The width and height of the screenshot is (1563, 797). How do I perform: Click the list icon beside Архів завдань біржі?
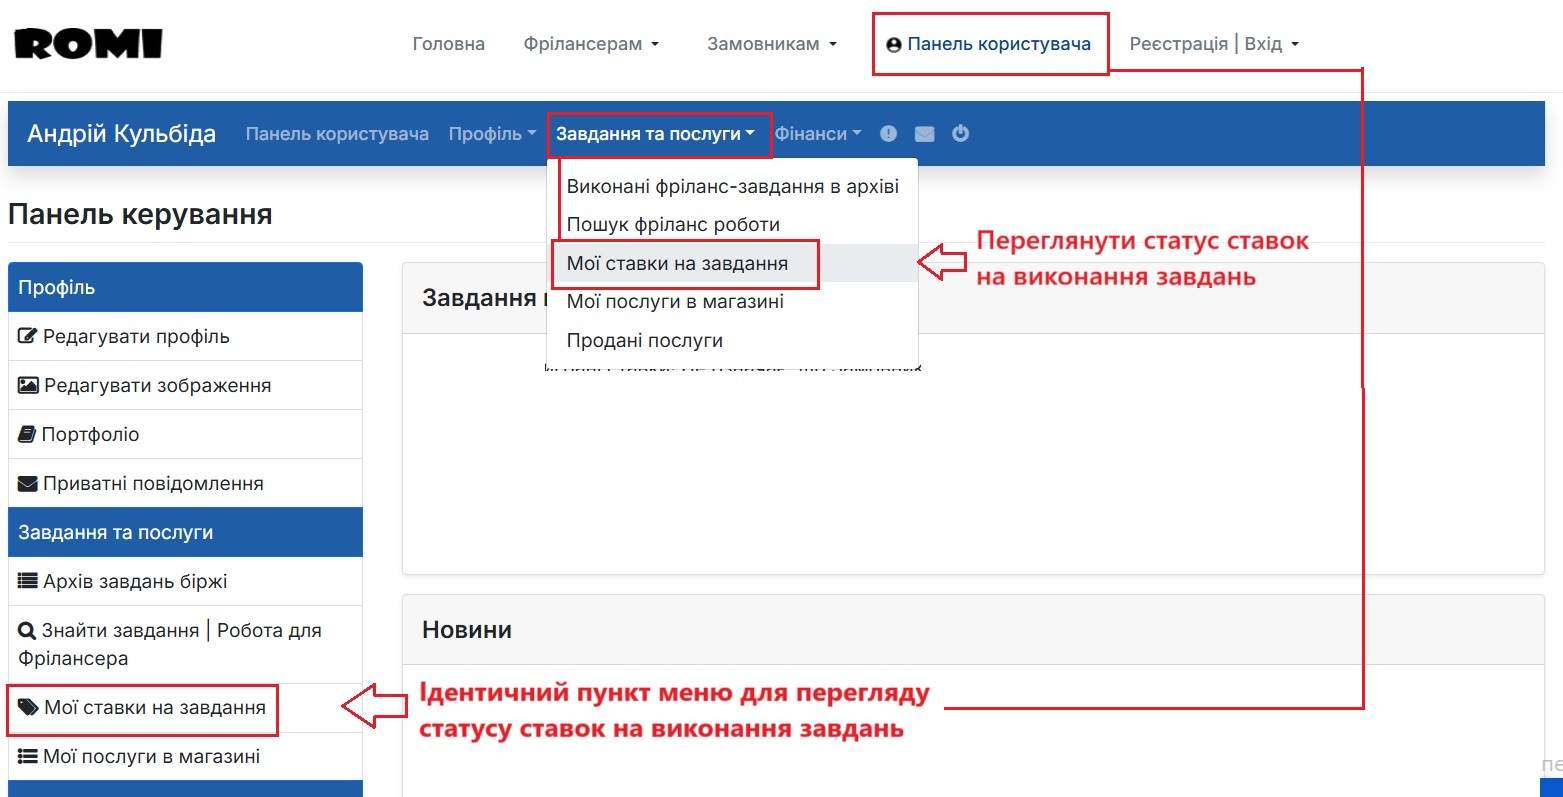tap(27, 581)
